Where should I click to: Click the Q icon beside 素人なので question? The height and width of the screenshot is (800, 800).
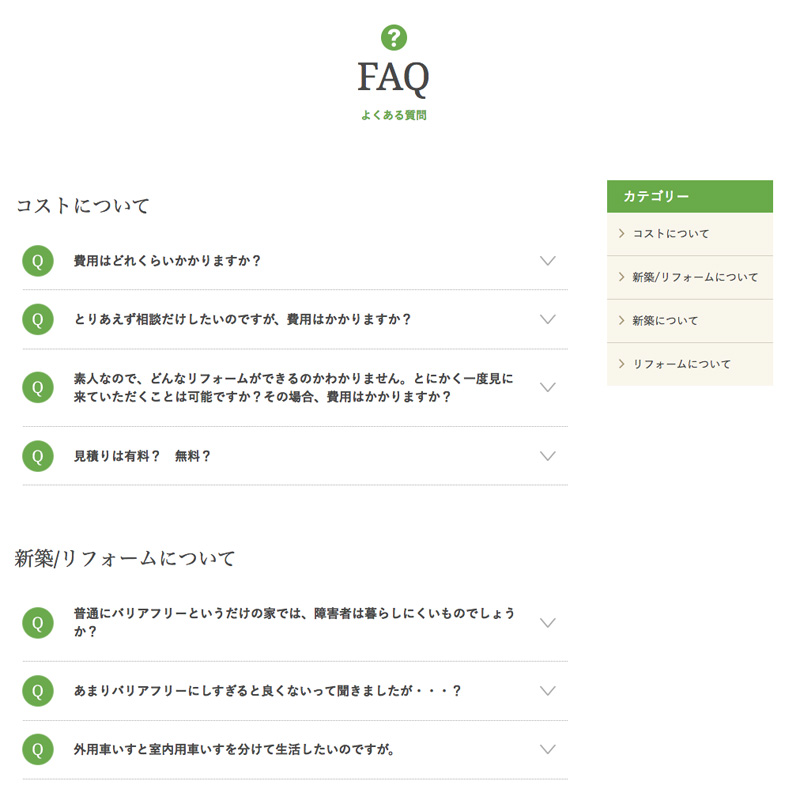[x=38, y=388]
